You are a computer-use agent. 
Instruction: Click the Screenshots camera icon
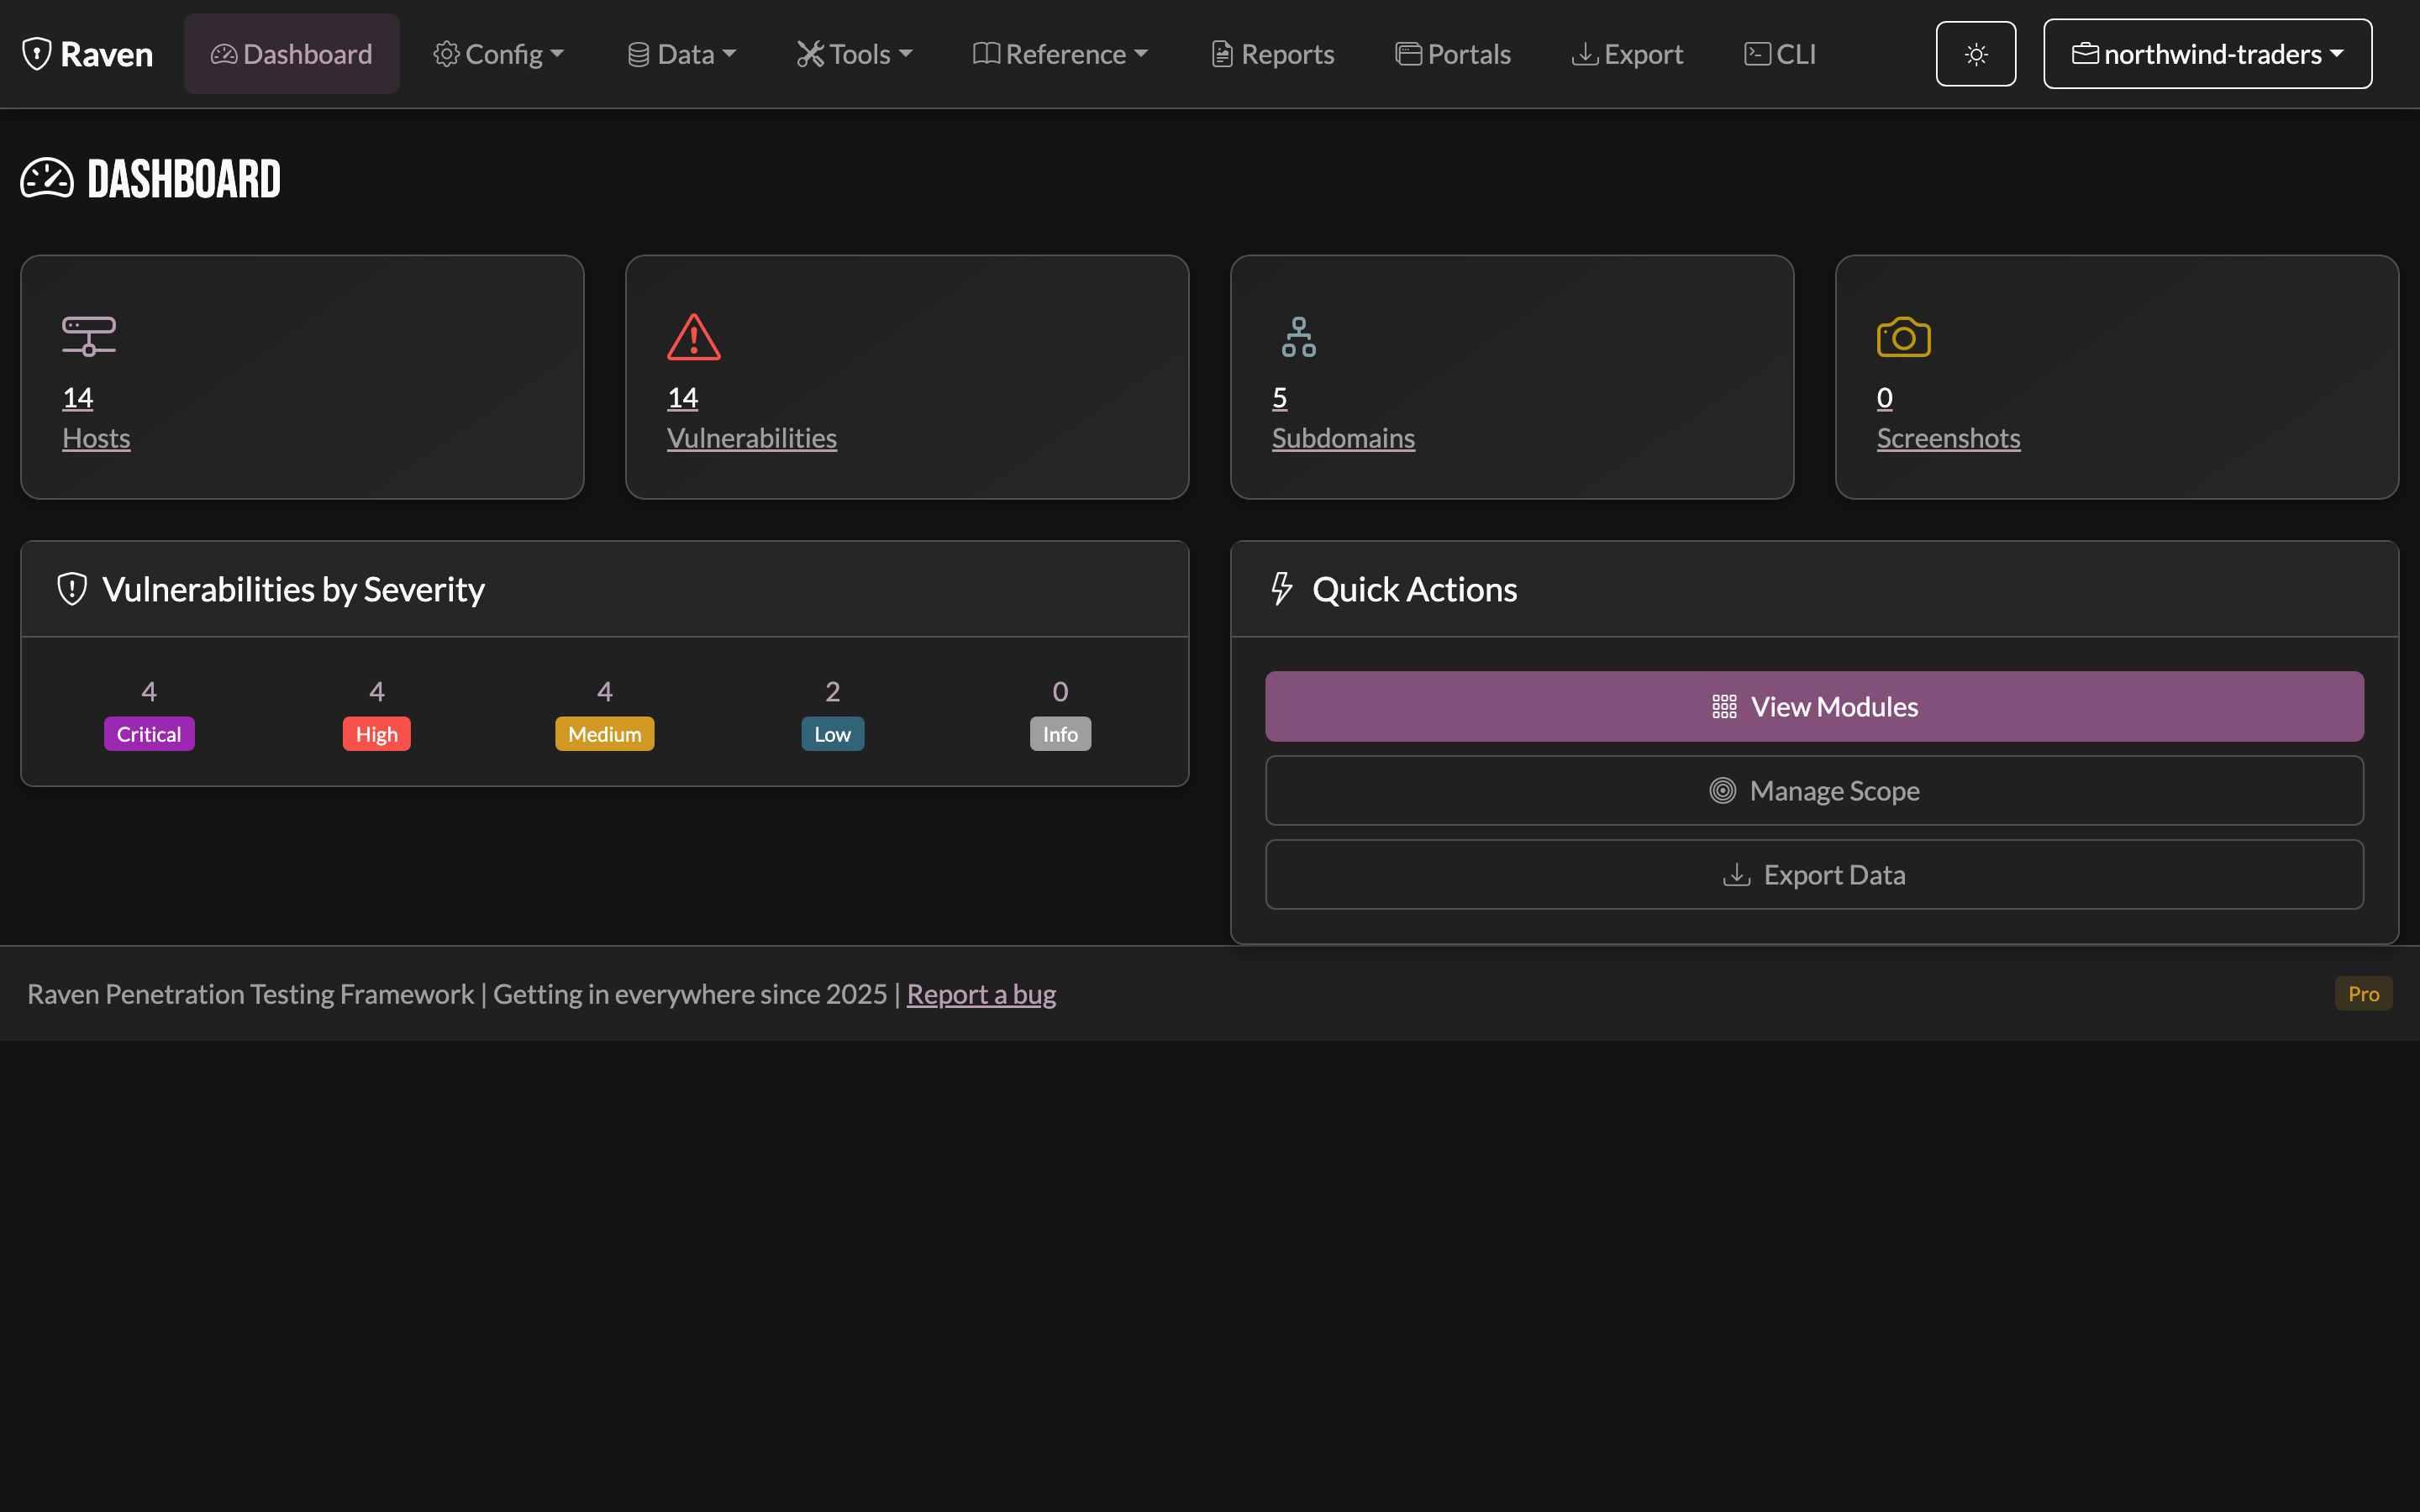[1904, 337]
